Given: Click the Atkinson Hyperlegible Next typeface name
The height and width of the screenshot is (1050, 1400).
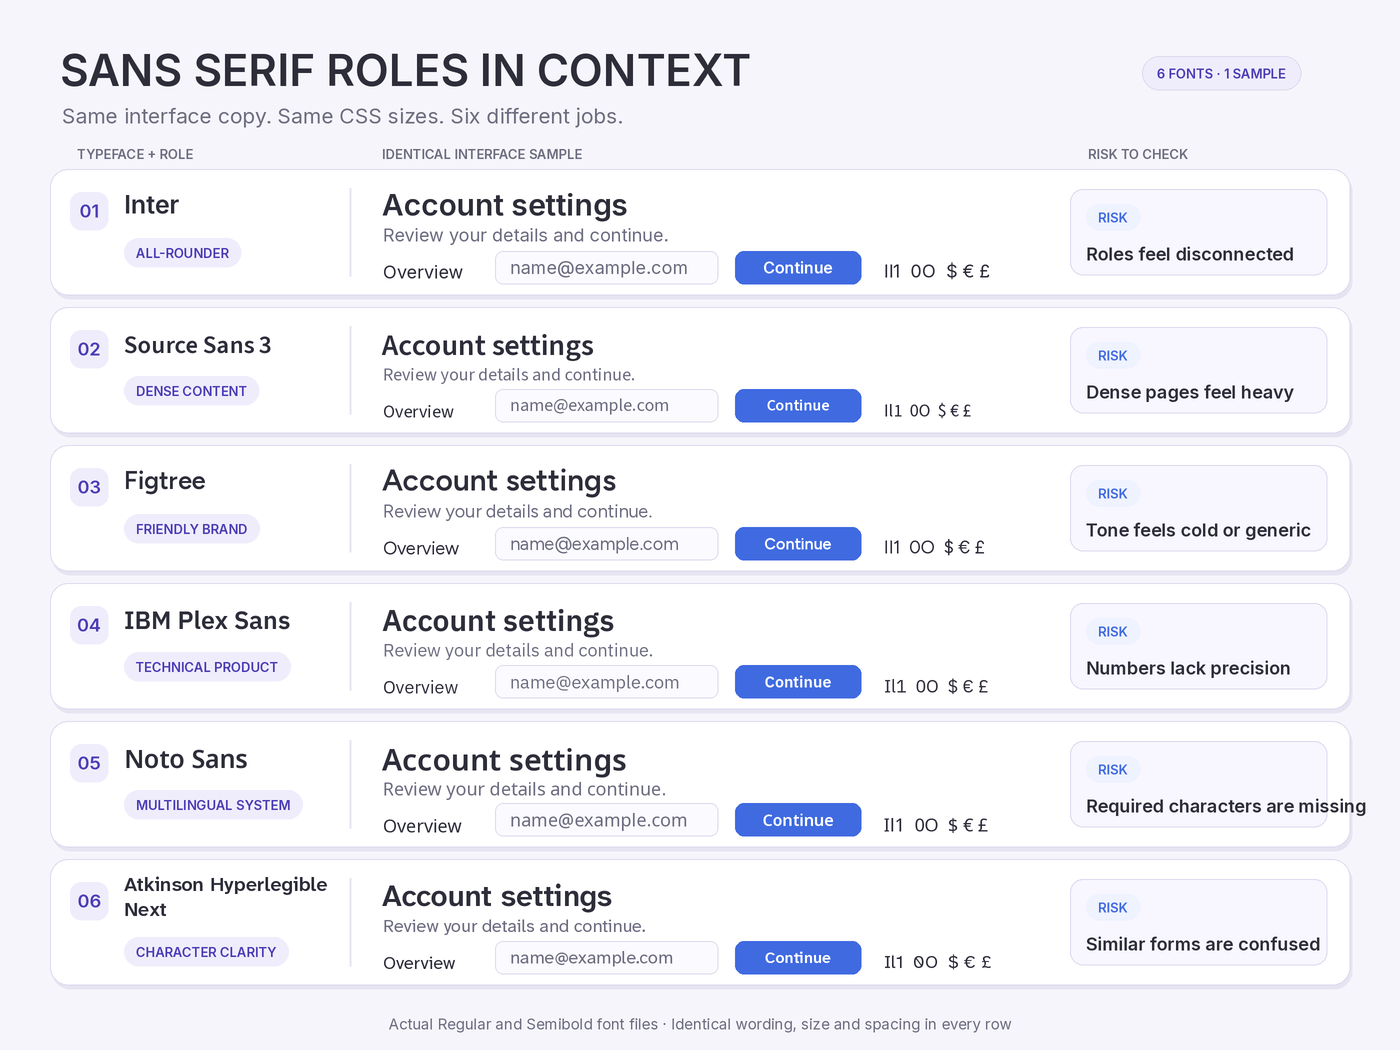Looking at the screenshot, I should [225, 897].
